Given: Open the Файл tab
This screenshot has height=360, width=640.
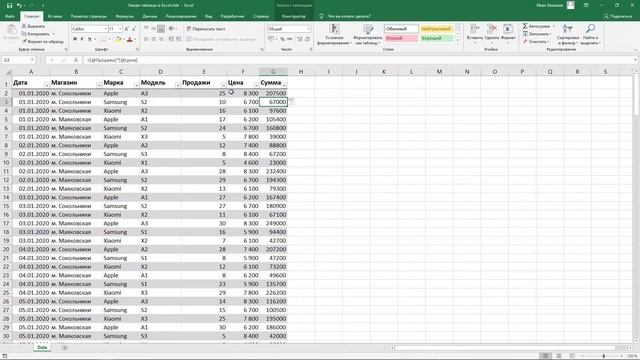Looking at the screenshot, I should (10, 16).
